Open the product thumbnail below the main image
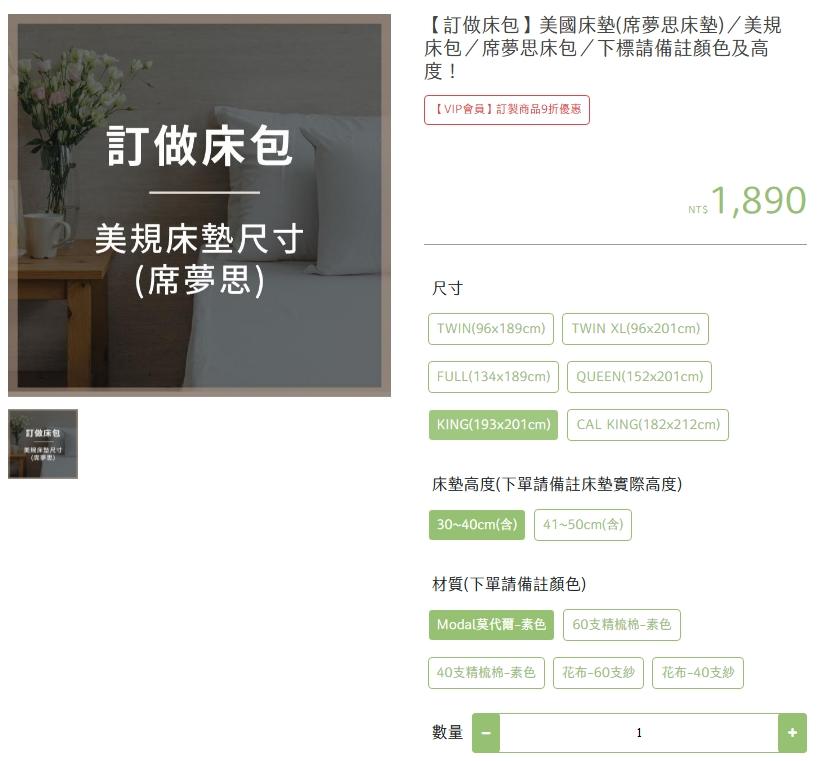The width and height of the screenshot is (822, 761). coord(43,444)
